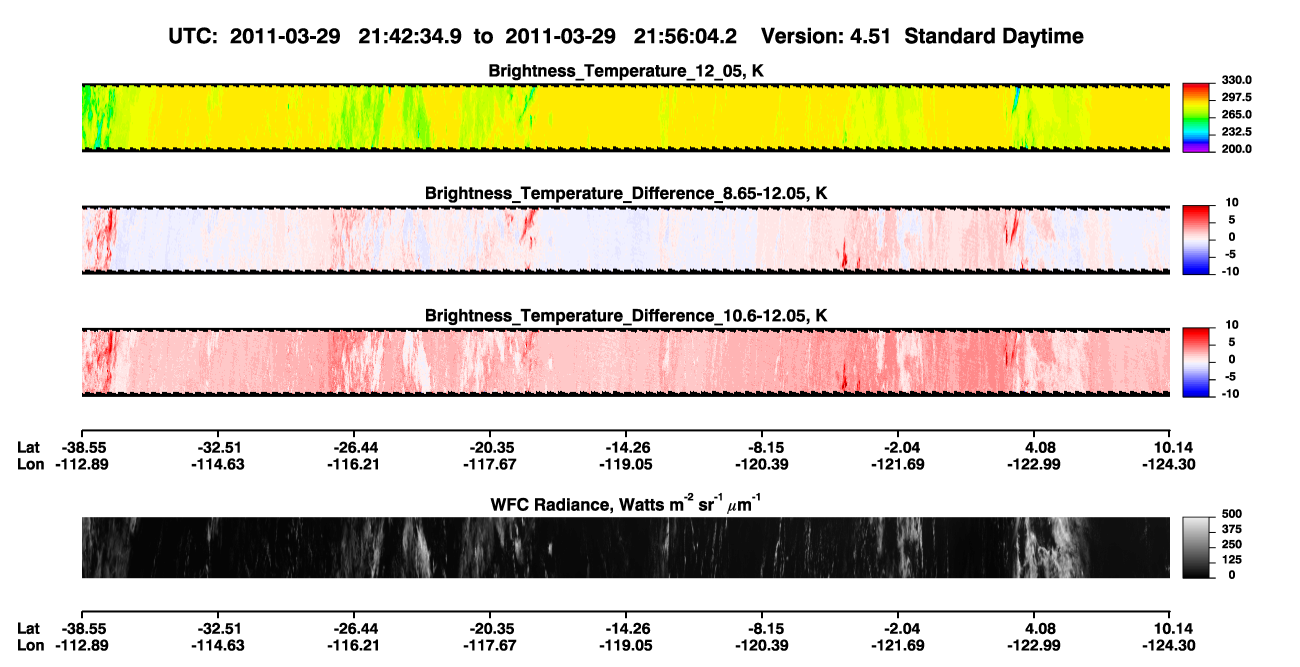Click the cyan cold streak in 12.05 temperature strip
The height and width of the screenshot is (667, 1300).
click(x=1017, y=100)
